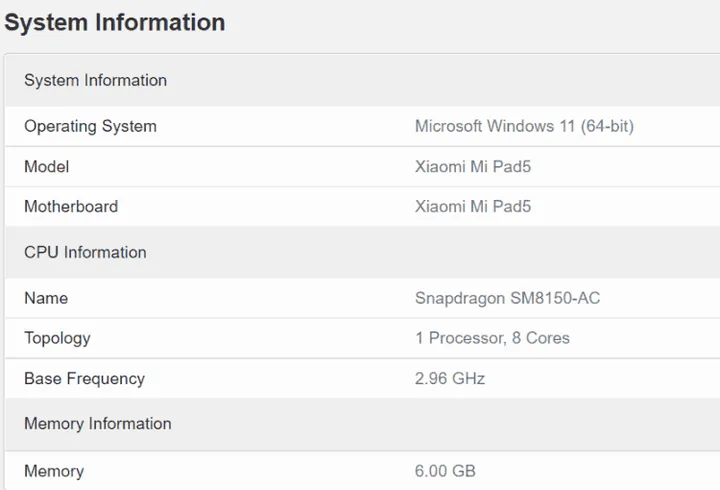
Task: Click the Memory Information section header
Action: pyautogui.click(x=97, y=424)
